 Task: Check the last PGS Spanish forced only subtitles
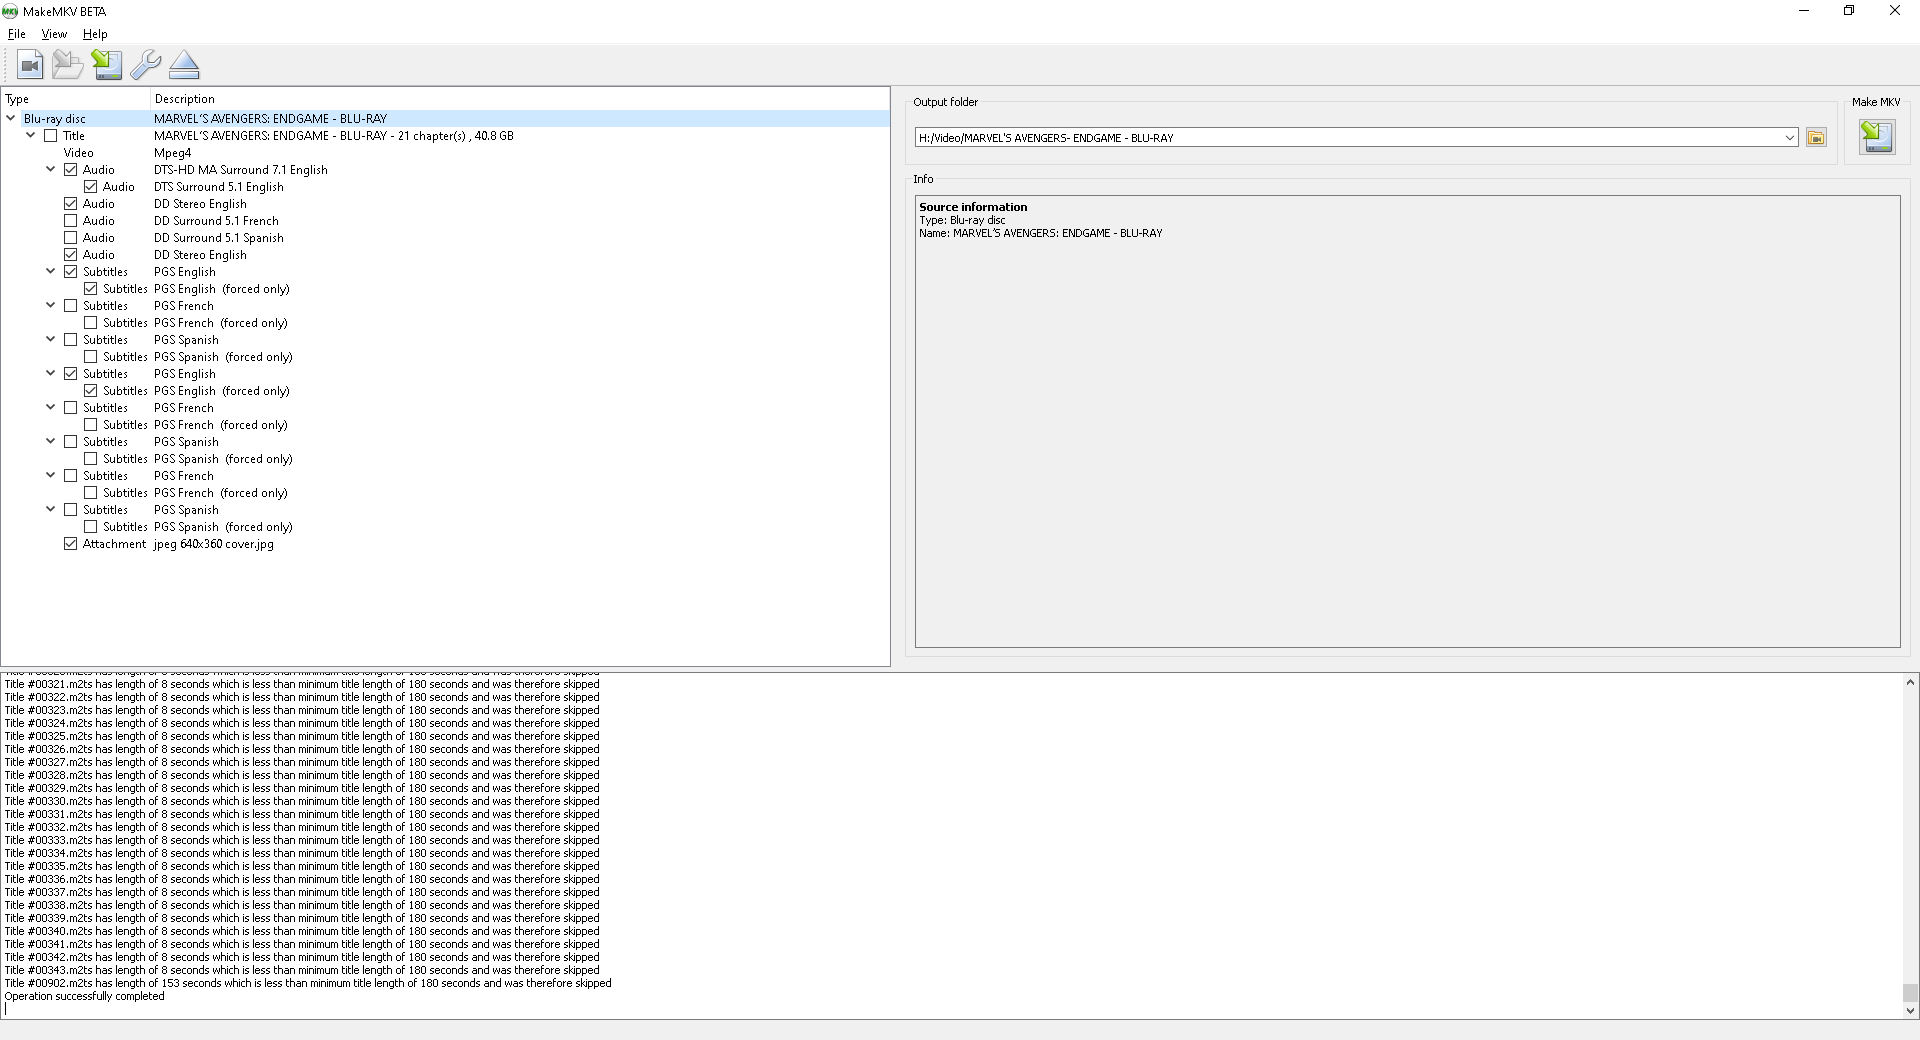(x=91, y=527)
